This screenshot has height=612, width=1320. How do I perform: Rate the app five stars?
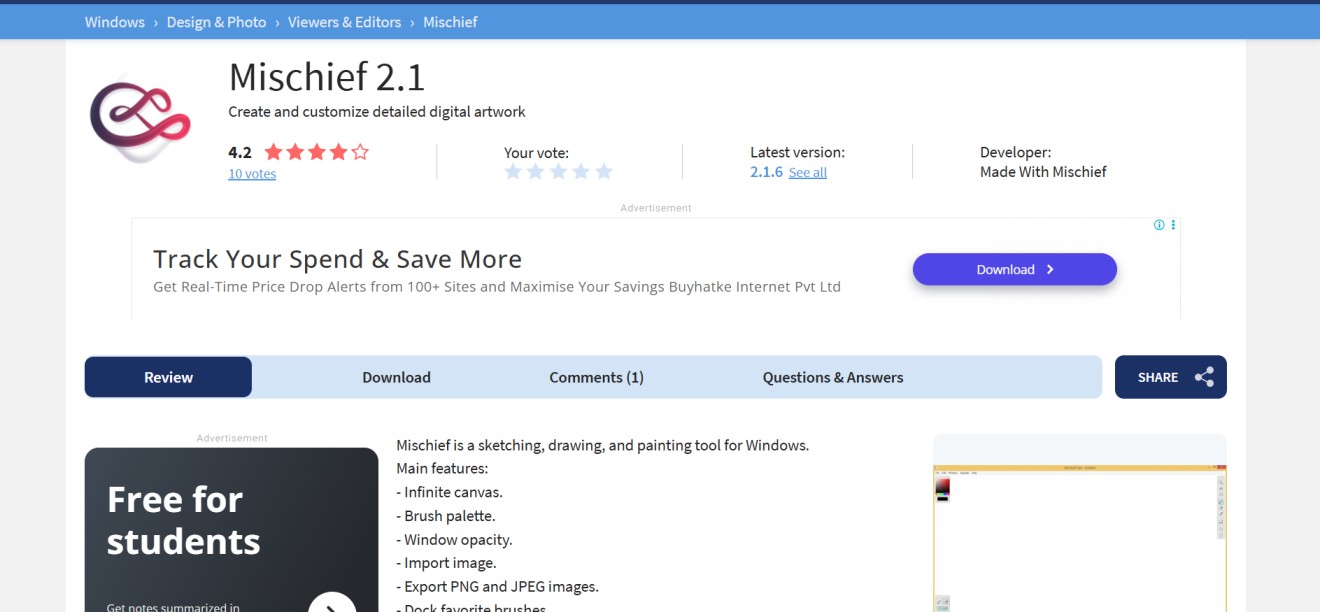click(x=604, y=172)
